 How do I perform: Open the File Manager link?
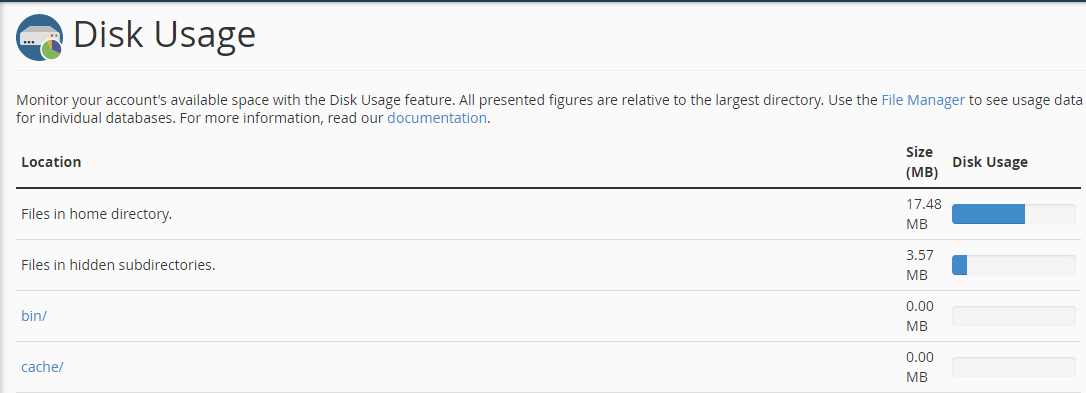click(923, 100)
